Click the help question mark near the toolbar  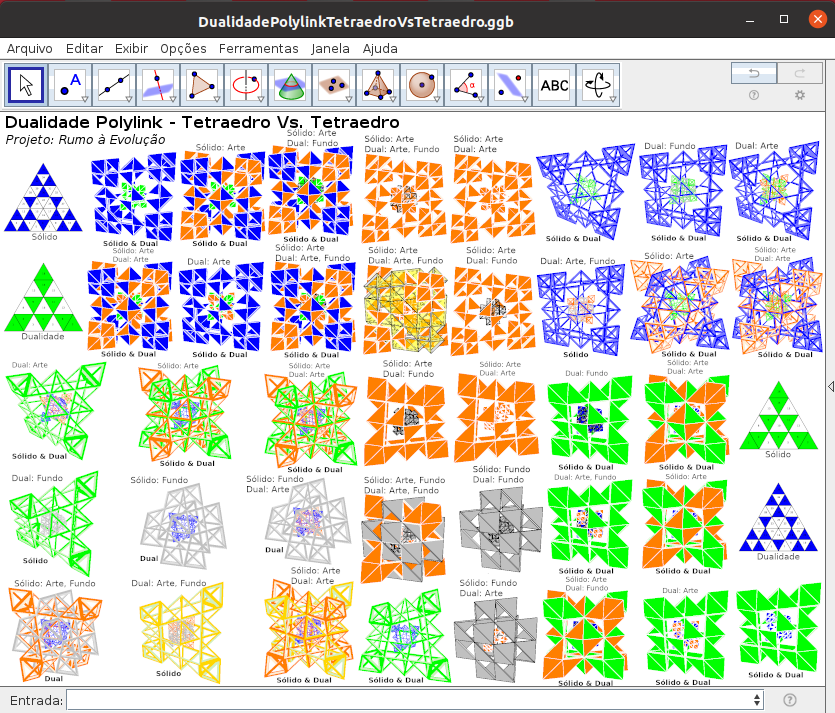[x=754, y=96]
